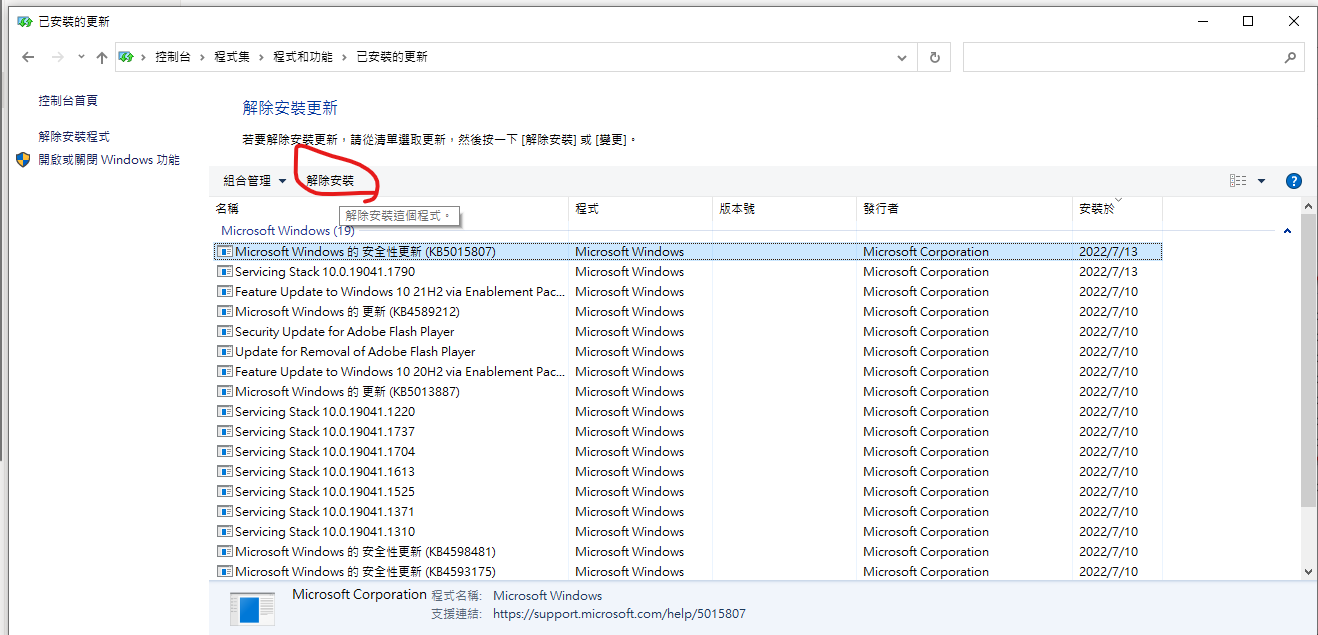Image resolution: width=1318 pixels, height=635 pixels.
Task: Select the KB4593175 security update row
Action: [688, 572]
